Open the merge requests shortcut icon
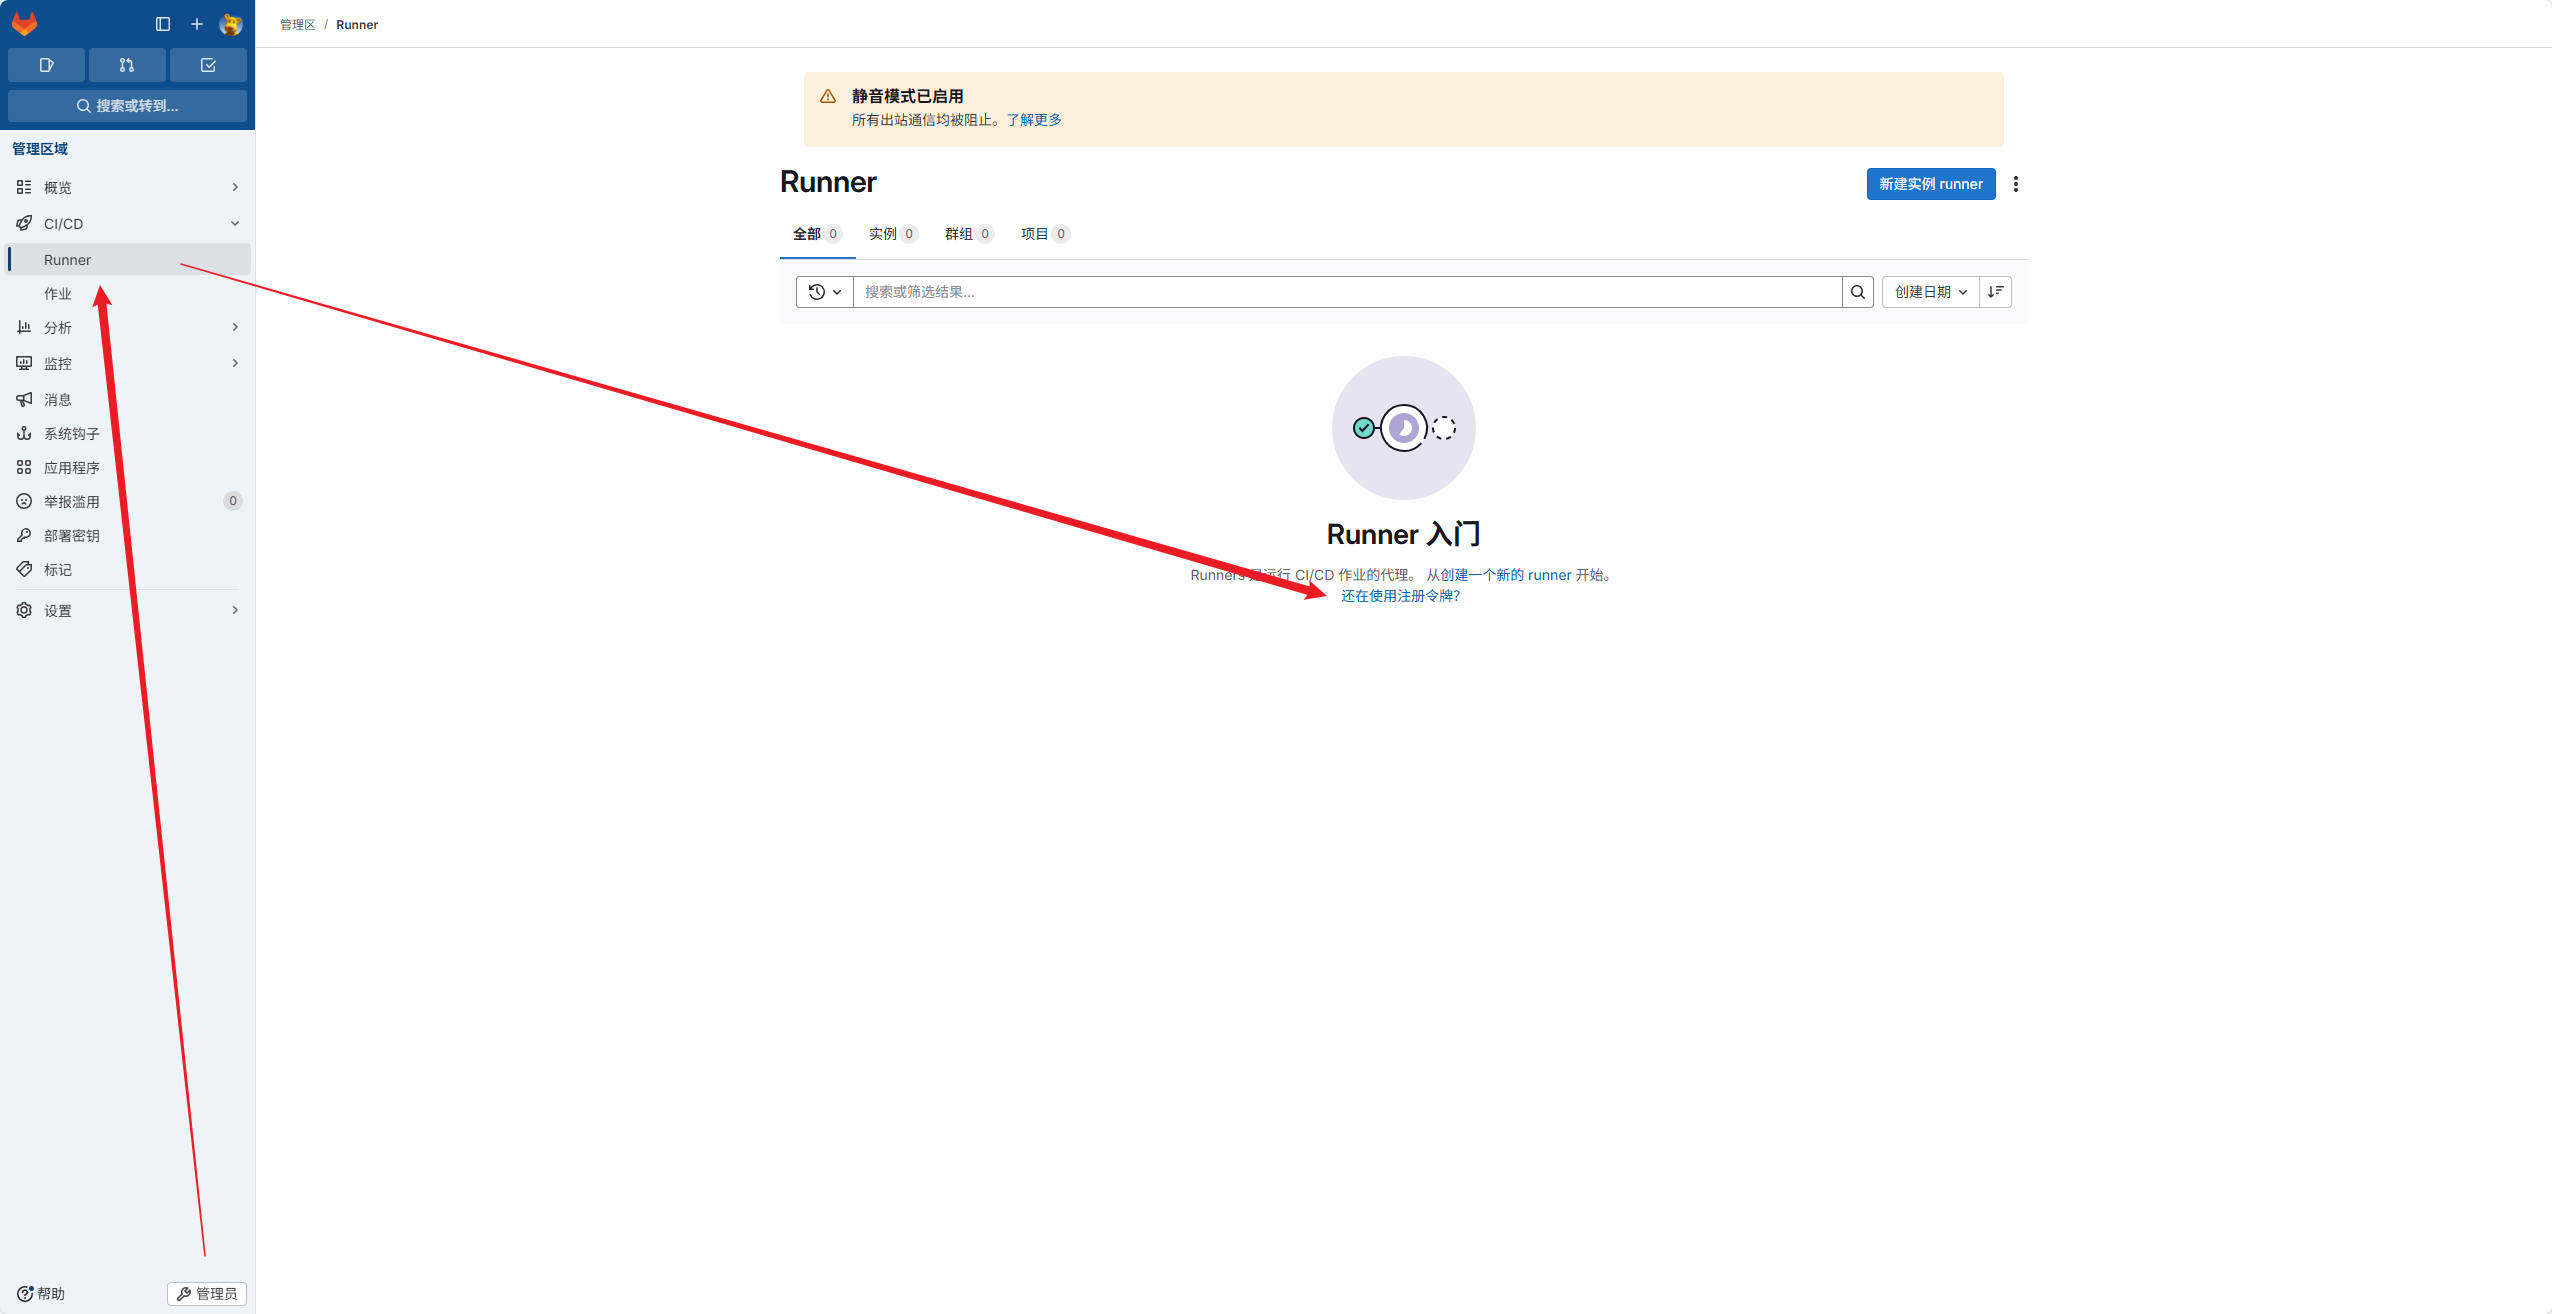2552x1314 pixels. tap(127, 65)
